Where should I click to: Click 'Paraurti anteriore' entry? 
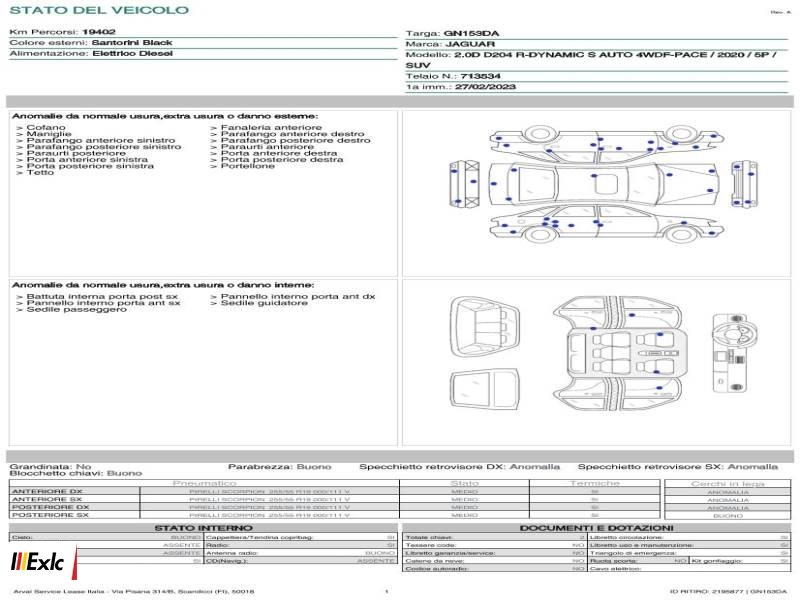[x=267, y=147]
